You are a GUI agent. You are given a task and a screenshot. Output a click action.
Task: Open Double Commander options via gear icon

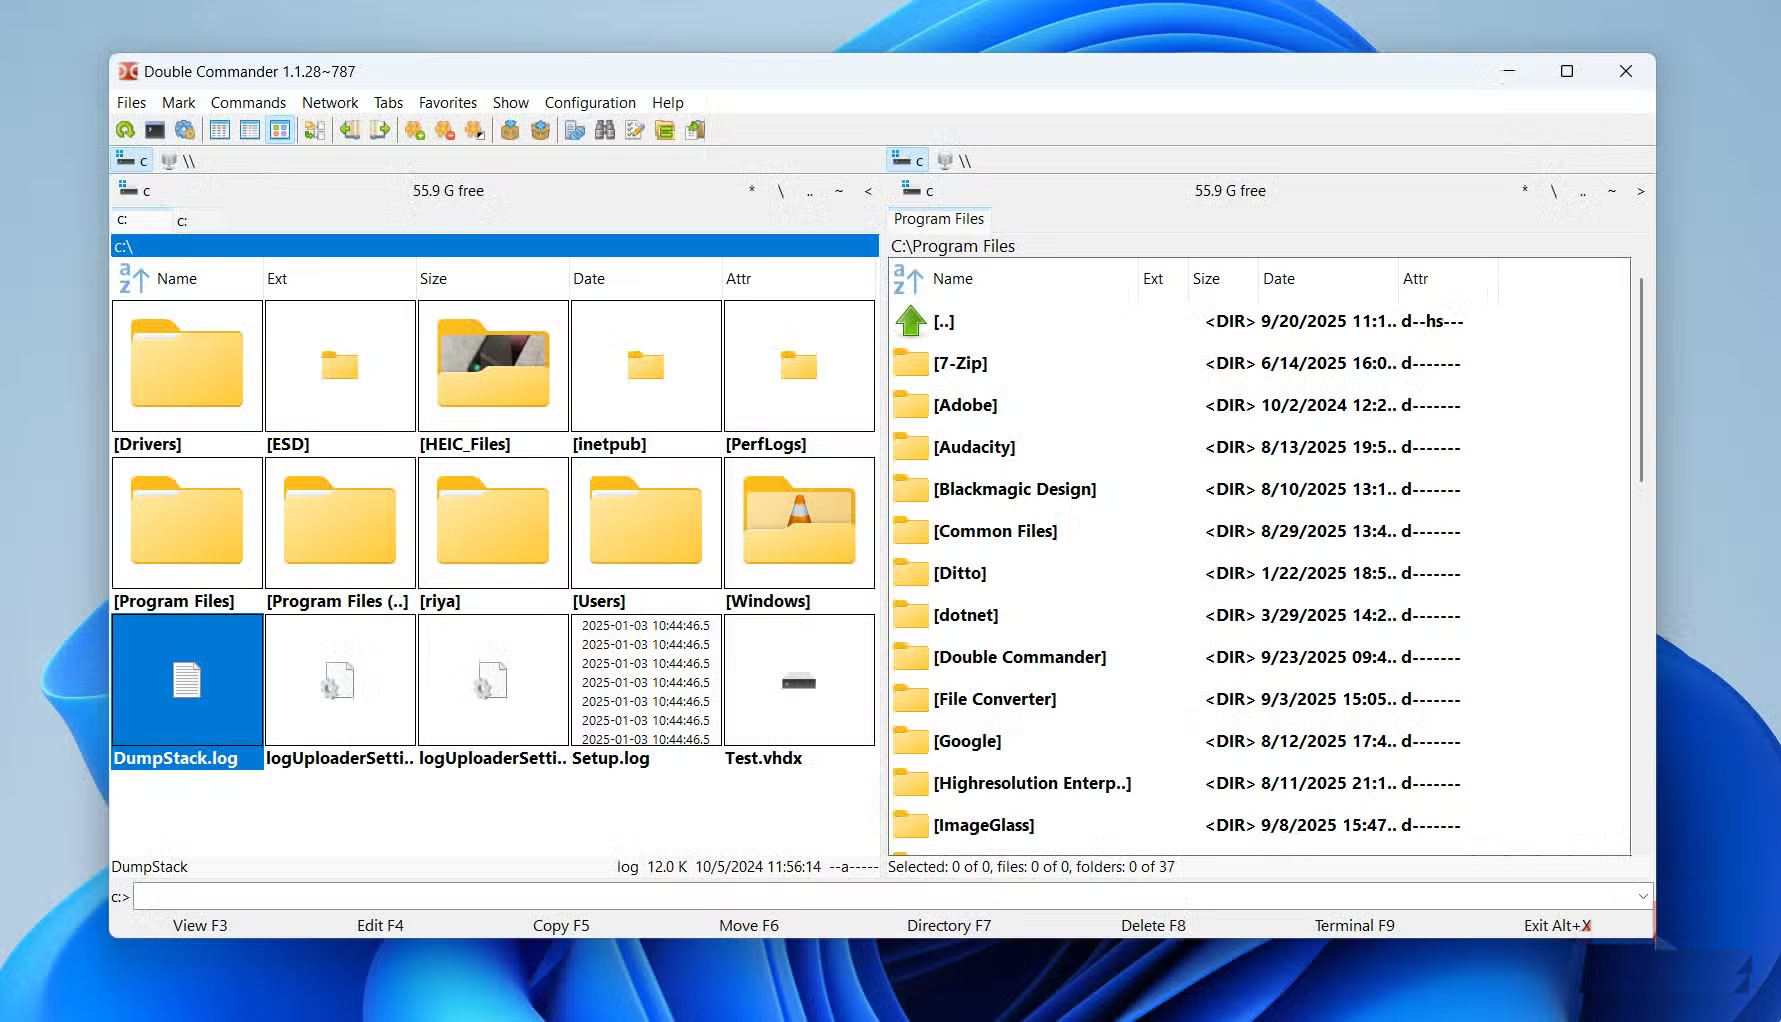point(185,130)
